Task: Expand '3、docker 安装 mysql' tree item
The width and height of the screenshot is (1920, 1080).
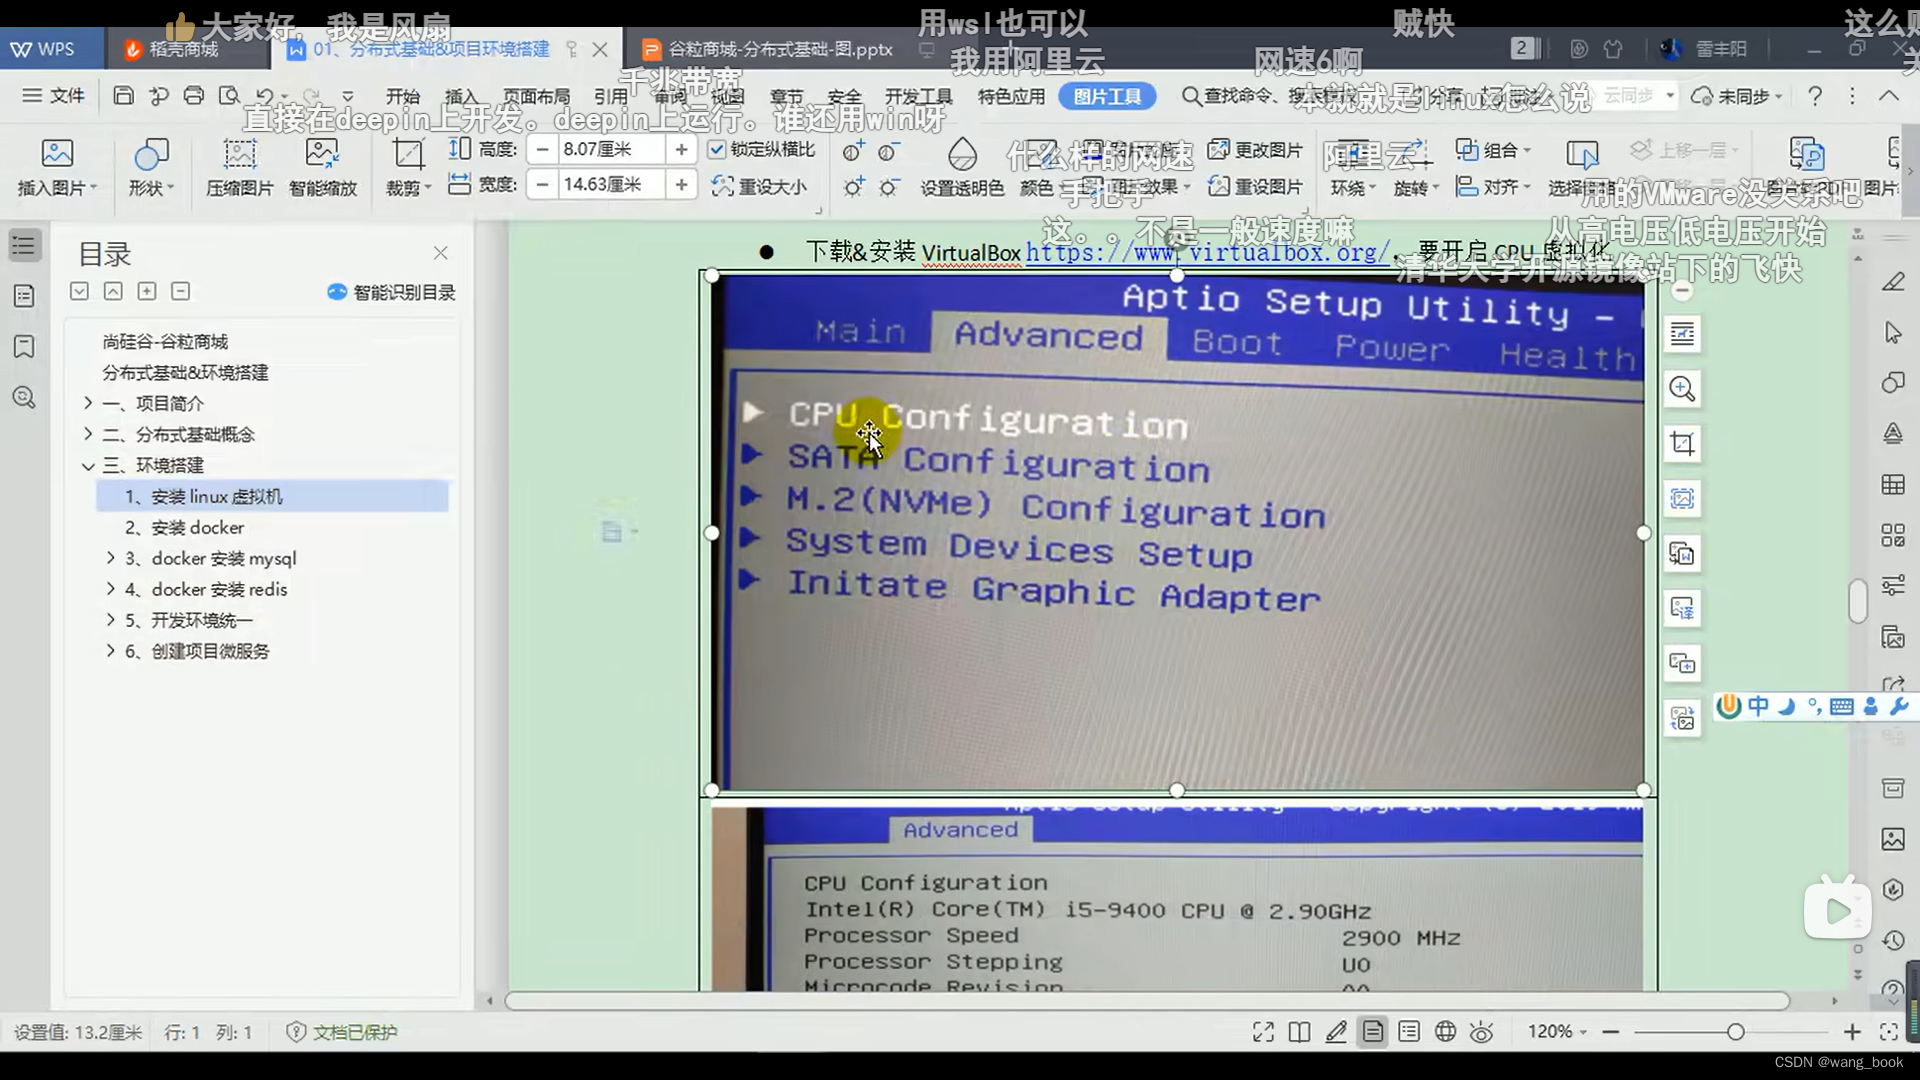Action: point(111,558)
